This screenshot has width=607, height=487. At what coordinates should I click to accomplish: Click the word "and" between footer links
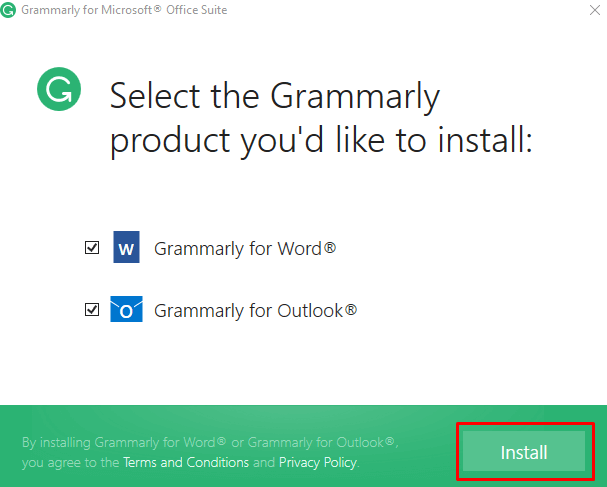(264, 463)
